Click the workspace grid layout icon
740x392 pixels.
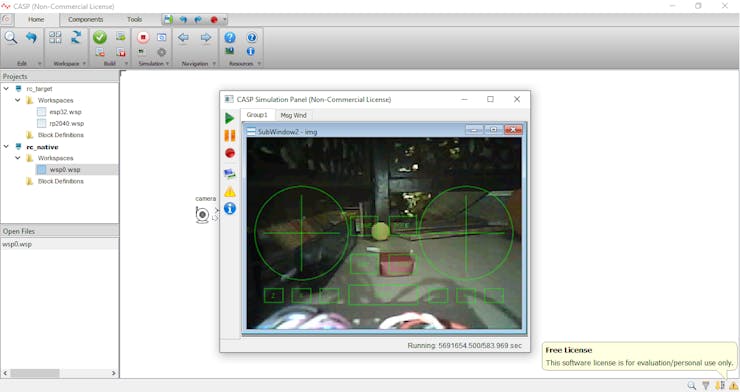(x=55, y=37)
